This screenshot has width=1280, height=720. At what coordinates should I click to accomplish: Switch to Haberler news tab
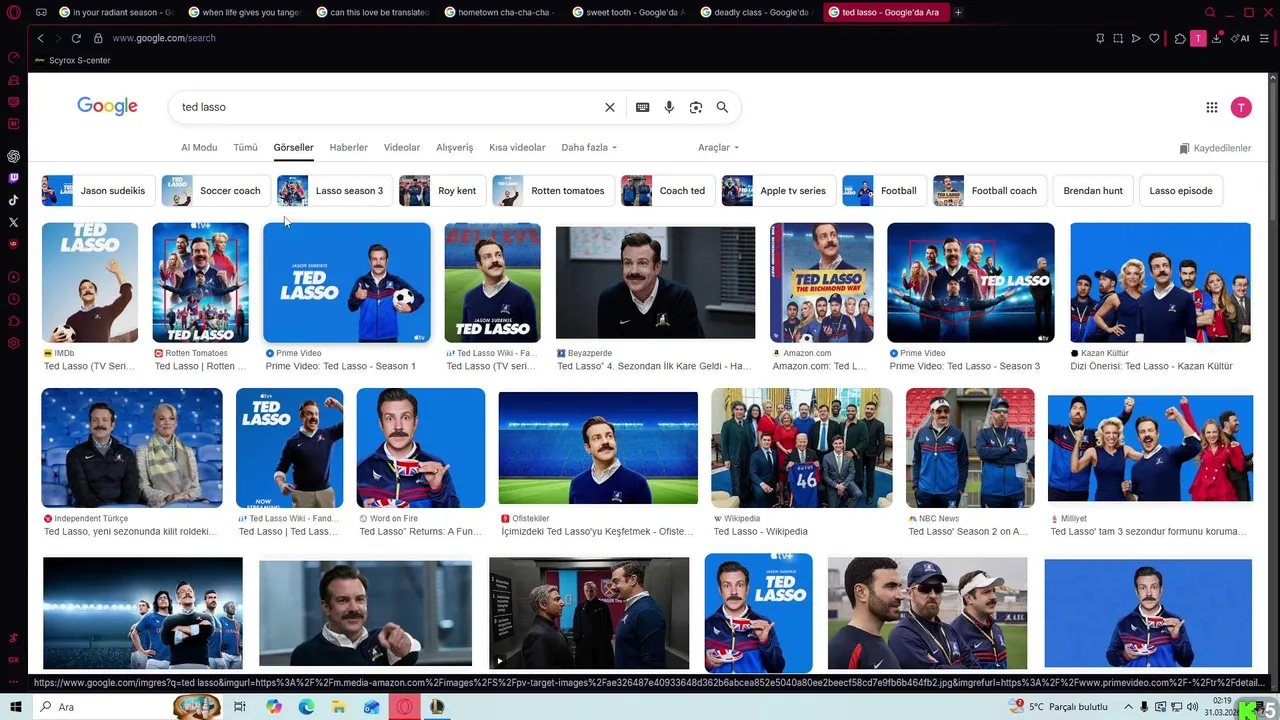(x=349, y=147)
